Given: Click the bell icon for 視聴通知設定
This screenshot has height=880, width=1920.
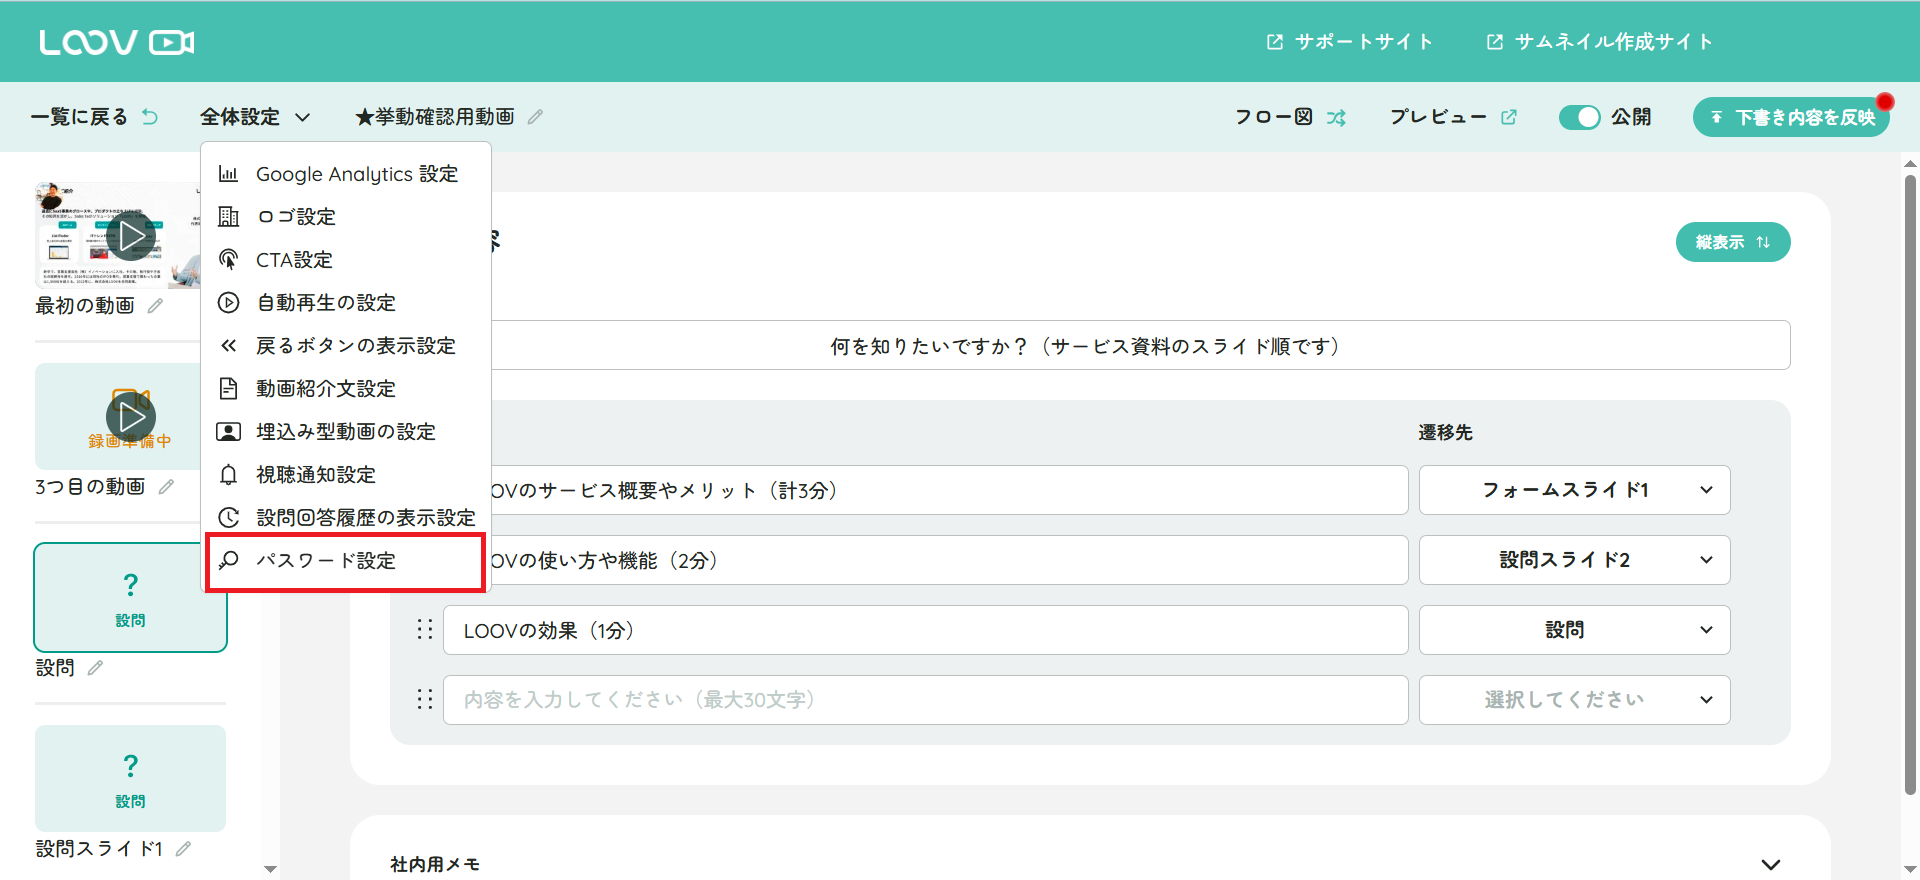Looking at the screenshot, I should pyautogui.click(x=229, y=475).
